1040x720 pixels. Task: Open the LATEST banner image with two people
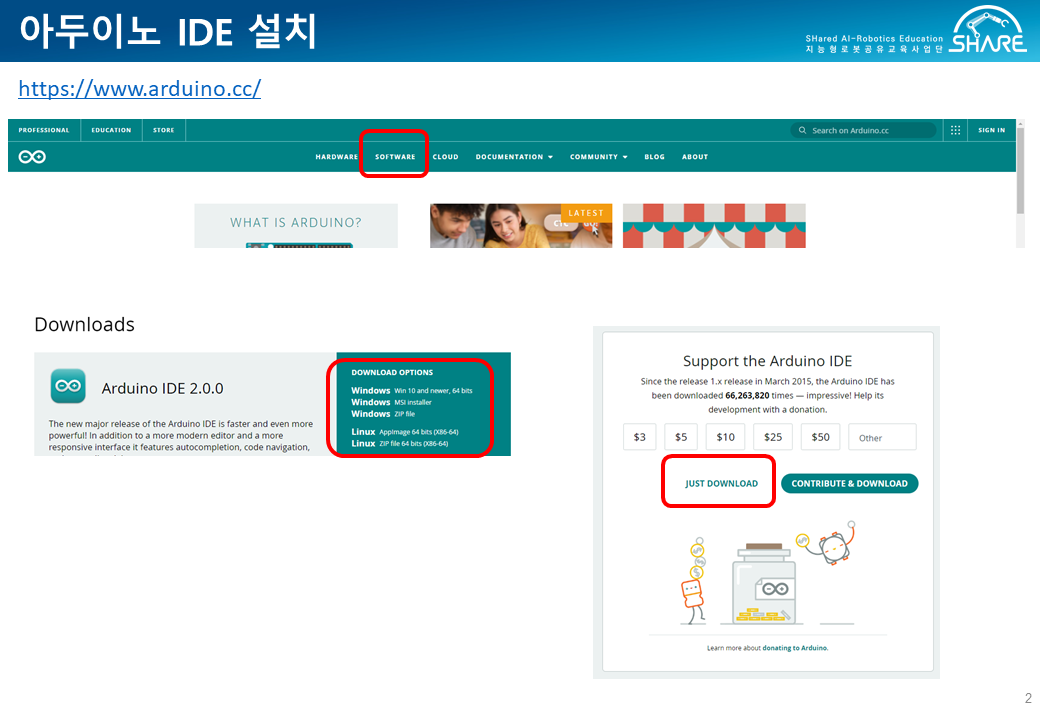pyautogui.click(x=521, y=225)
